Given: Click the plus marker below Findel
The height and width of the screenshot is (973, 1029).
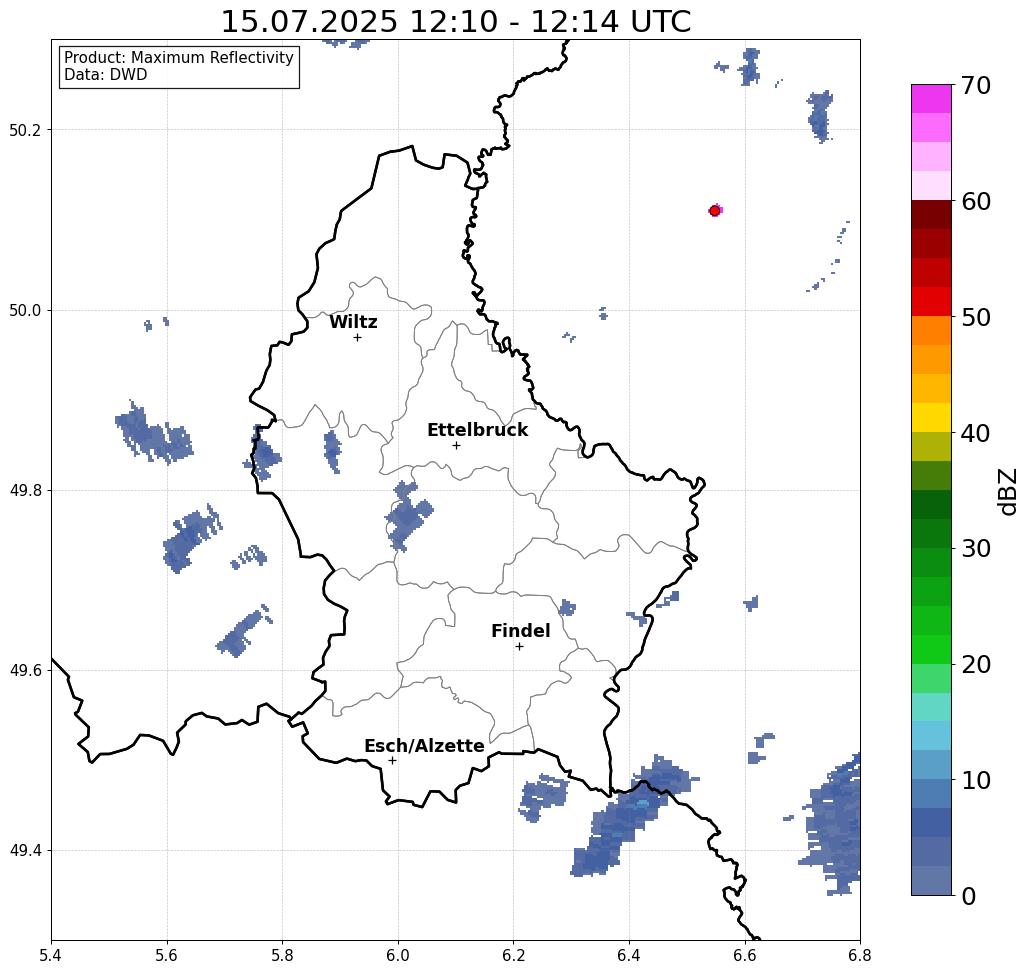Looking at the screenshot, I should (519, 647).
